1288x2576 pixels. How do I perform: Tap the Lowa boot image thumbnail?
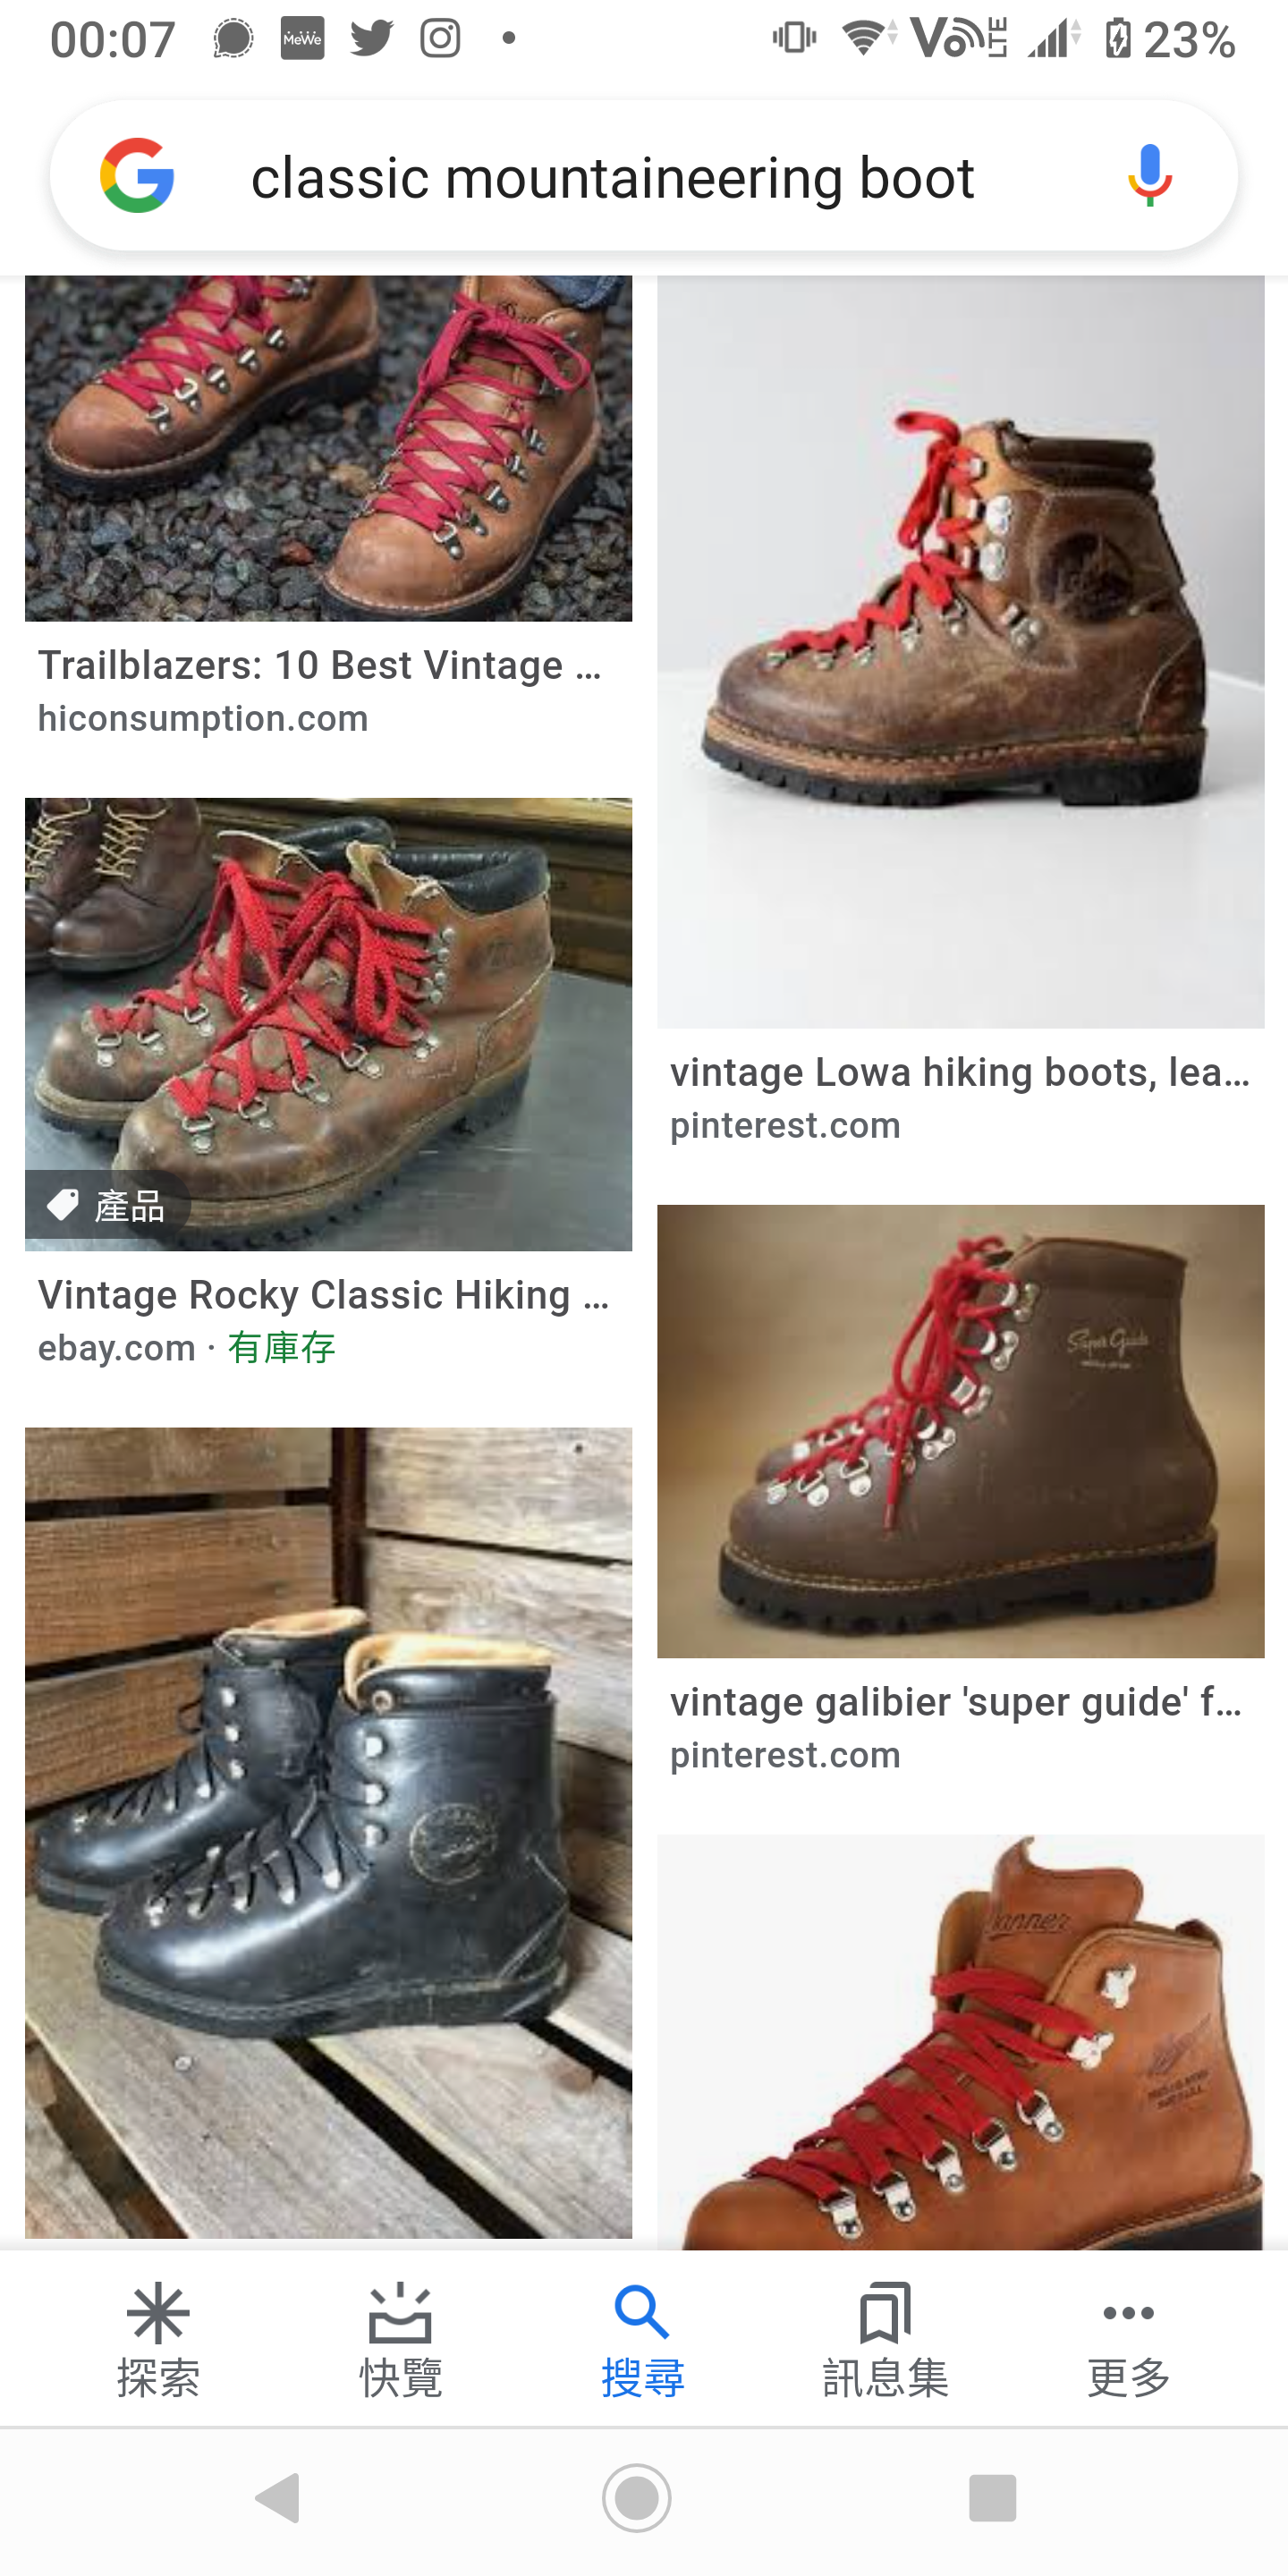click(x=960, y=652)
